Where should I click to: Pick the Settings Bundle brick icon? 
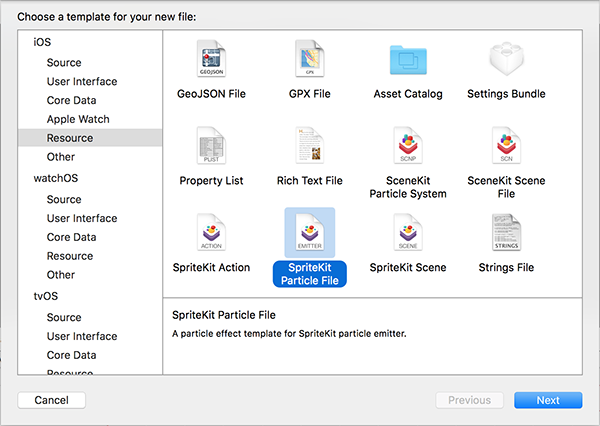click(x=506, y=59)
